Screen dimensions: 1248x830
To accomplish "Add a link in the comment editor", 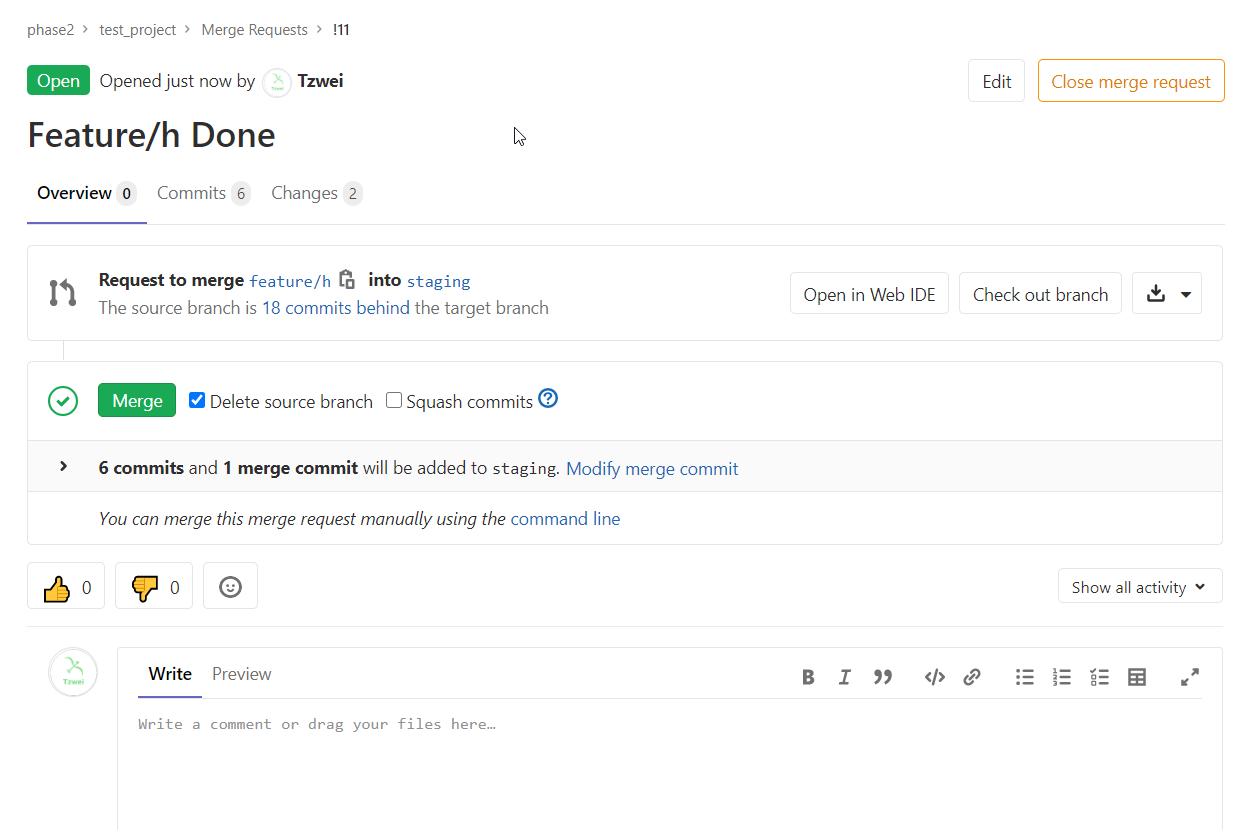I will click(972, 677).
